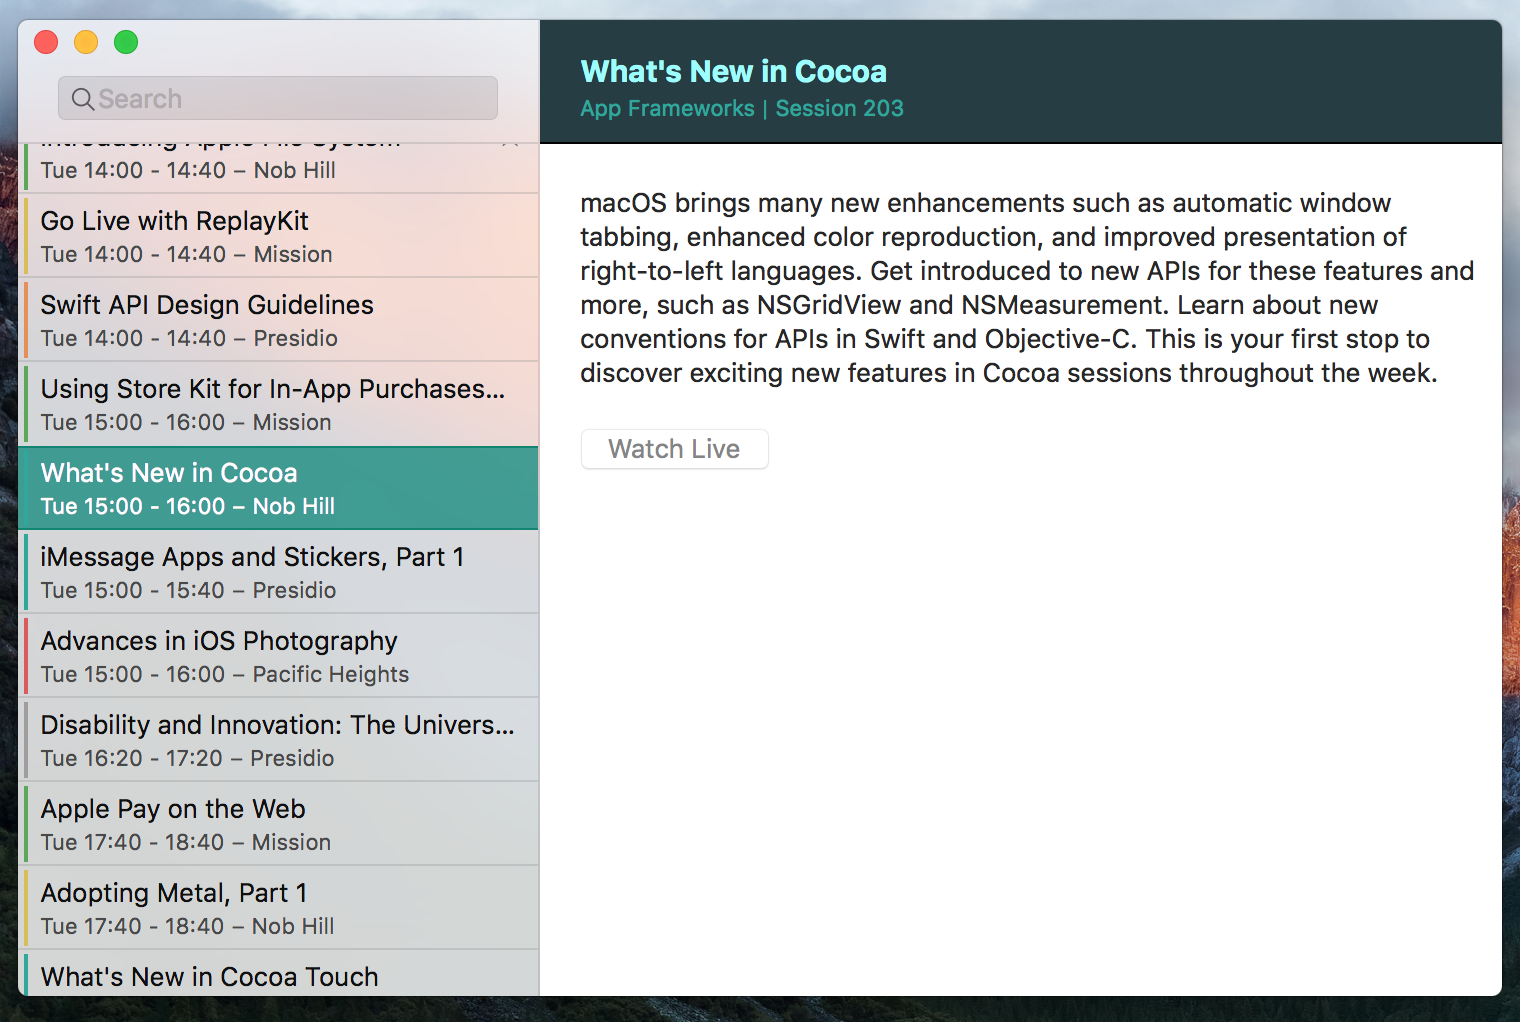The height and width of the screenshot is (1022, 1520).
Task: Select What's New in Cocoa Touch session
Action: (x=279, y=974)
